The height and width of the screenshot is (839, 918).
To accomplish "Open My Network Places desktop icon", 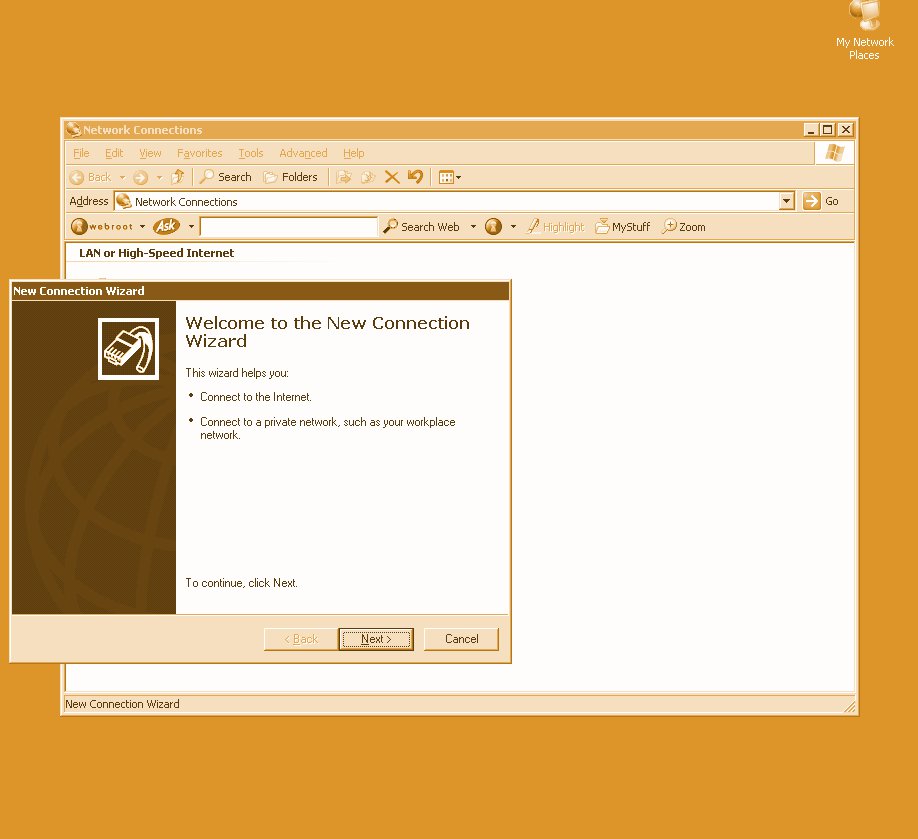I will [x=865, y=30].
